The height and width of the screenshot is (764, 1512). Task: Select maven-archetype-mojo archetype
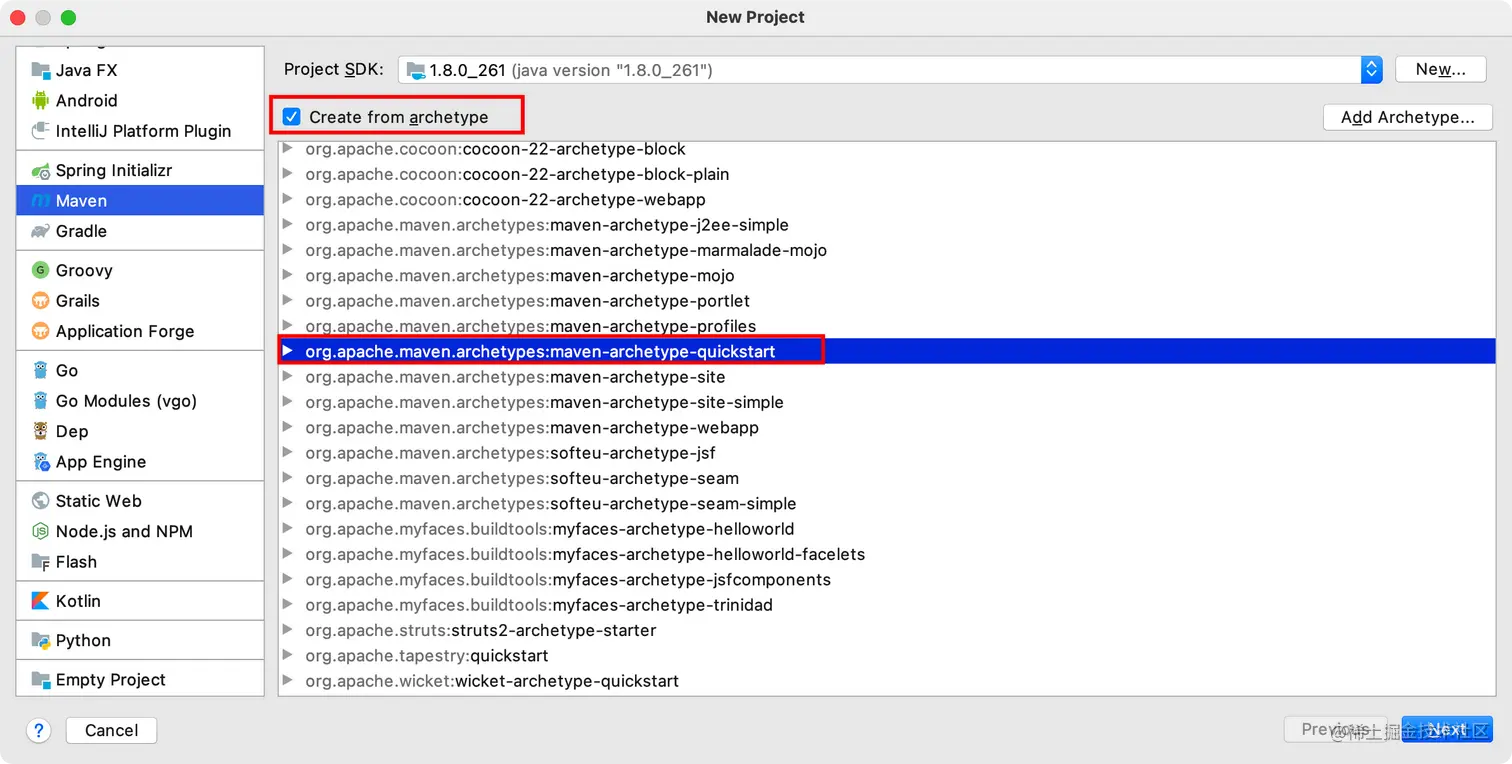point(887,276)
